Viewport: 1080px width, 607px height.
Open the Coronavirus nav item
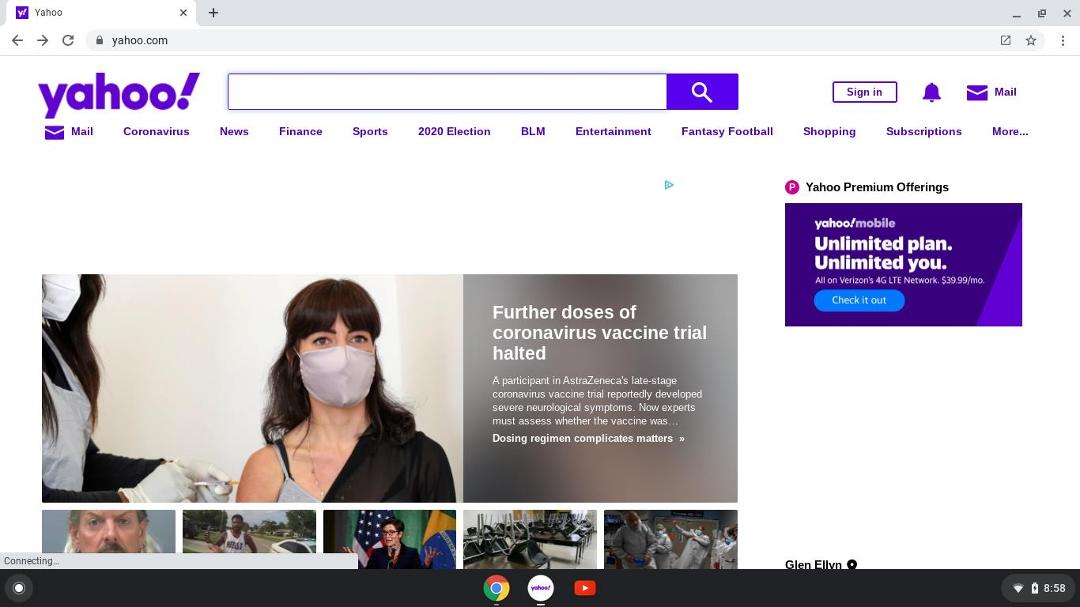click(156, 132)
